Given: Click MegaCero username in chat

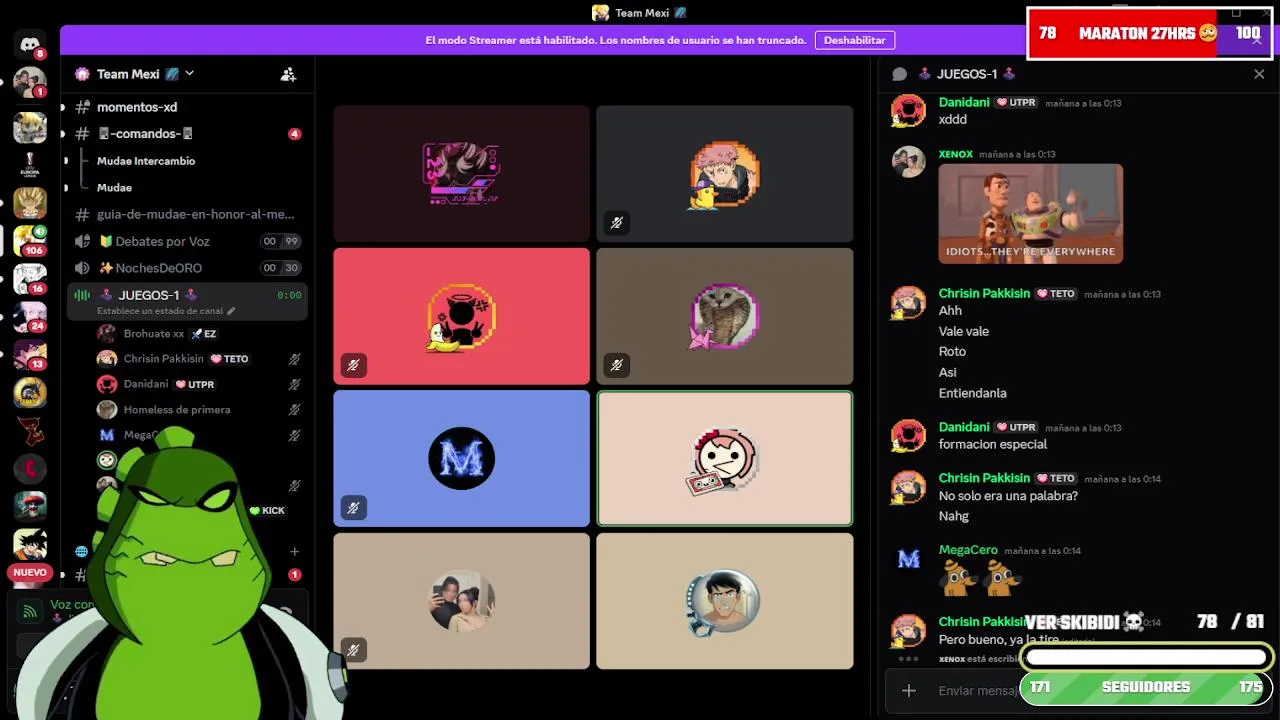Looking at the screenshot, I should pyautogui.click(x=968, y=550).
